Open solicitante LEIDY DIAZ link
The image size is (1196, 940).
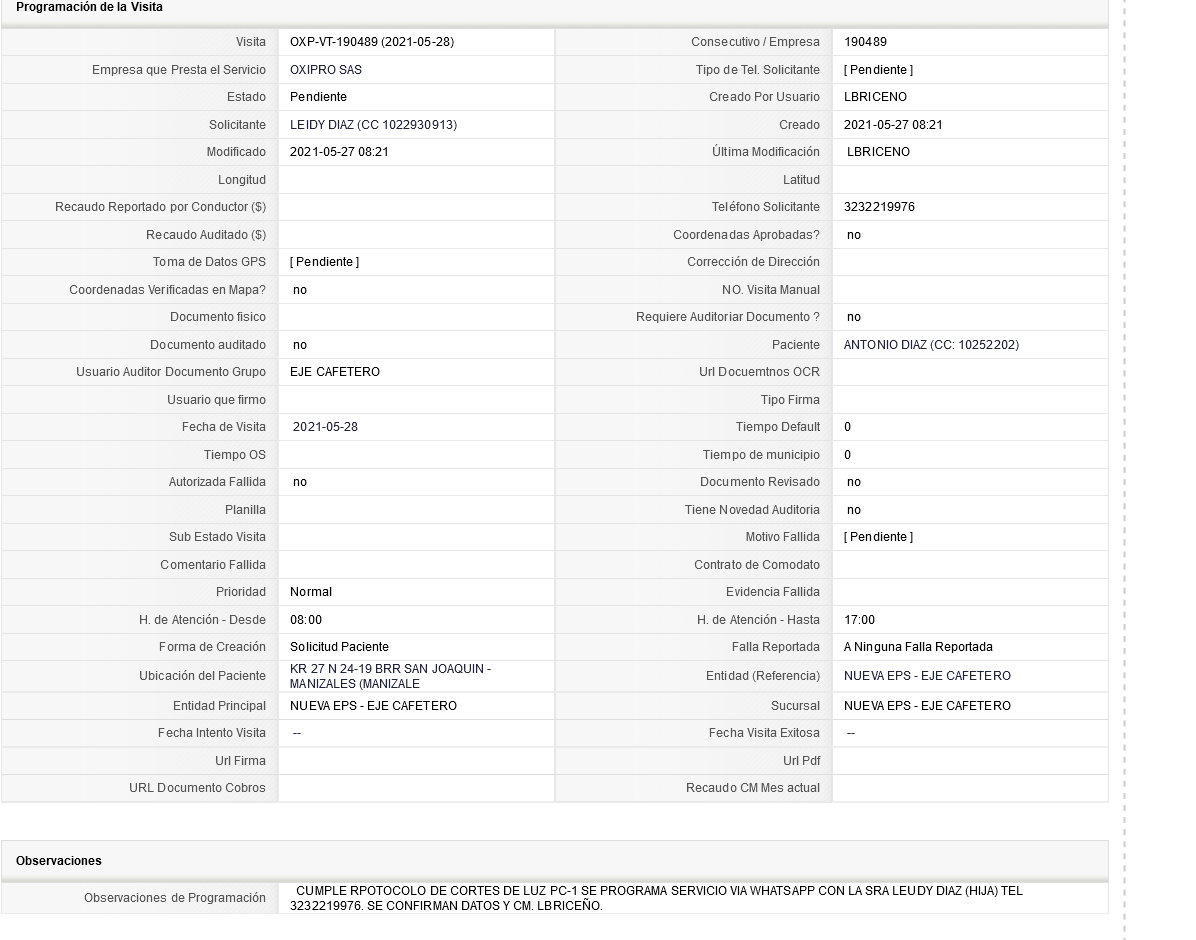point(373,124)
